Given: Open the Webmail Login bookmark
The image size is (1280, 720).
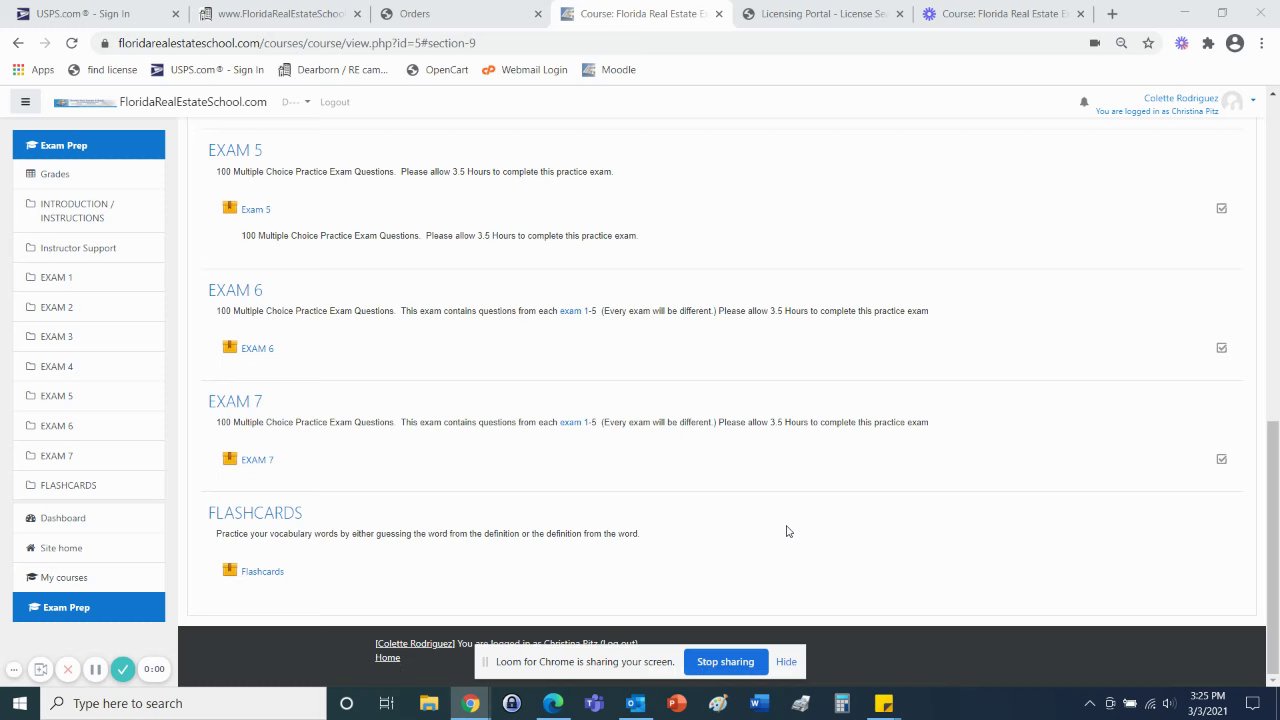Looking at the screenshot, I should [524, 70].
